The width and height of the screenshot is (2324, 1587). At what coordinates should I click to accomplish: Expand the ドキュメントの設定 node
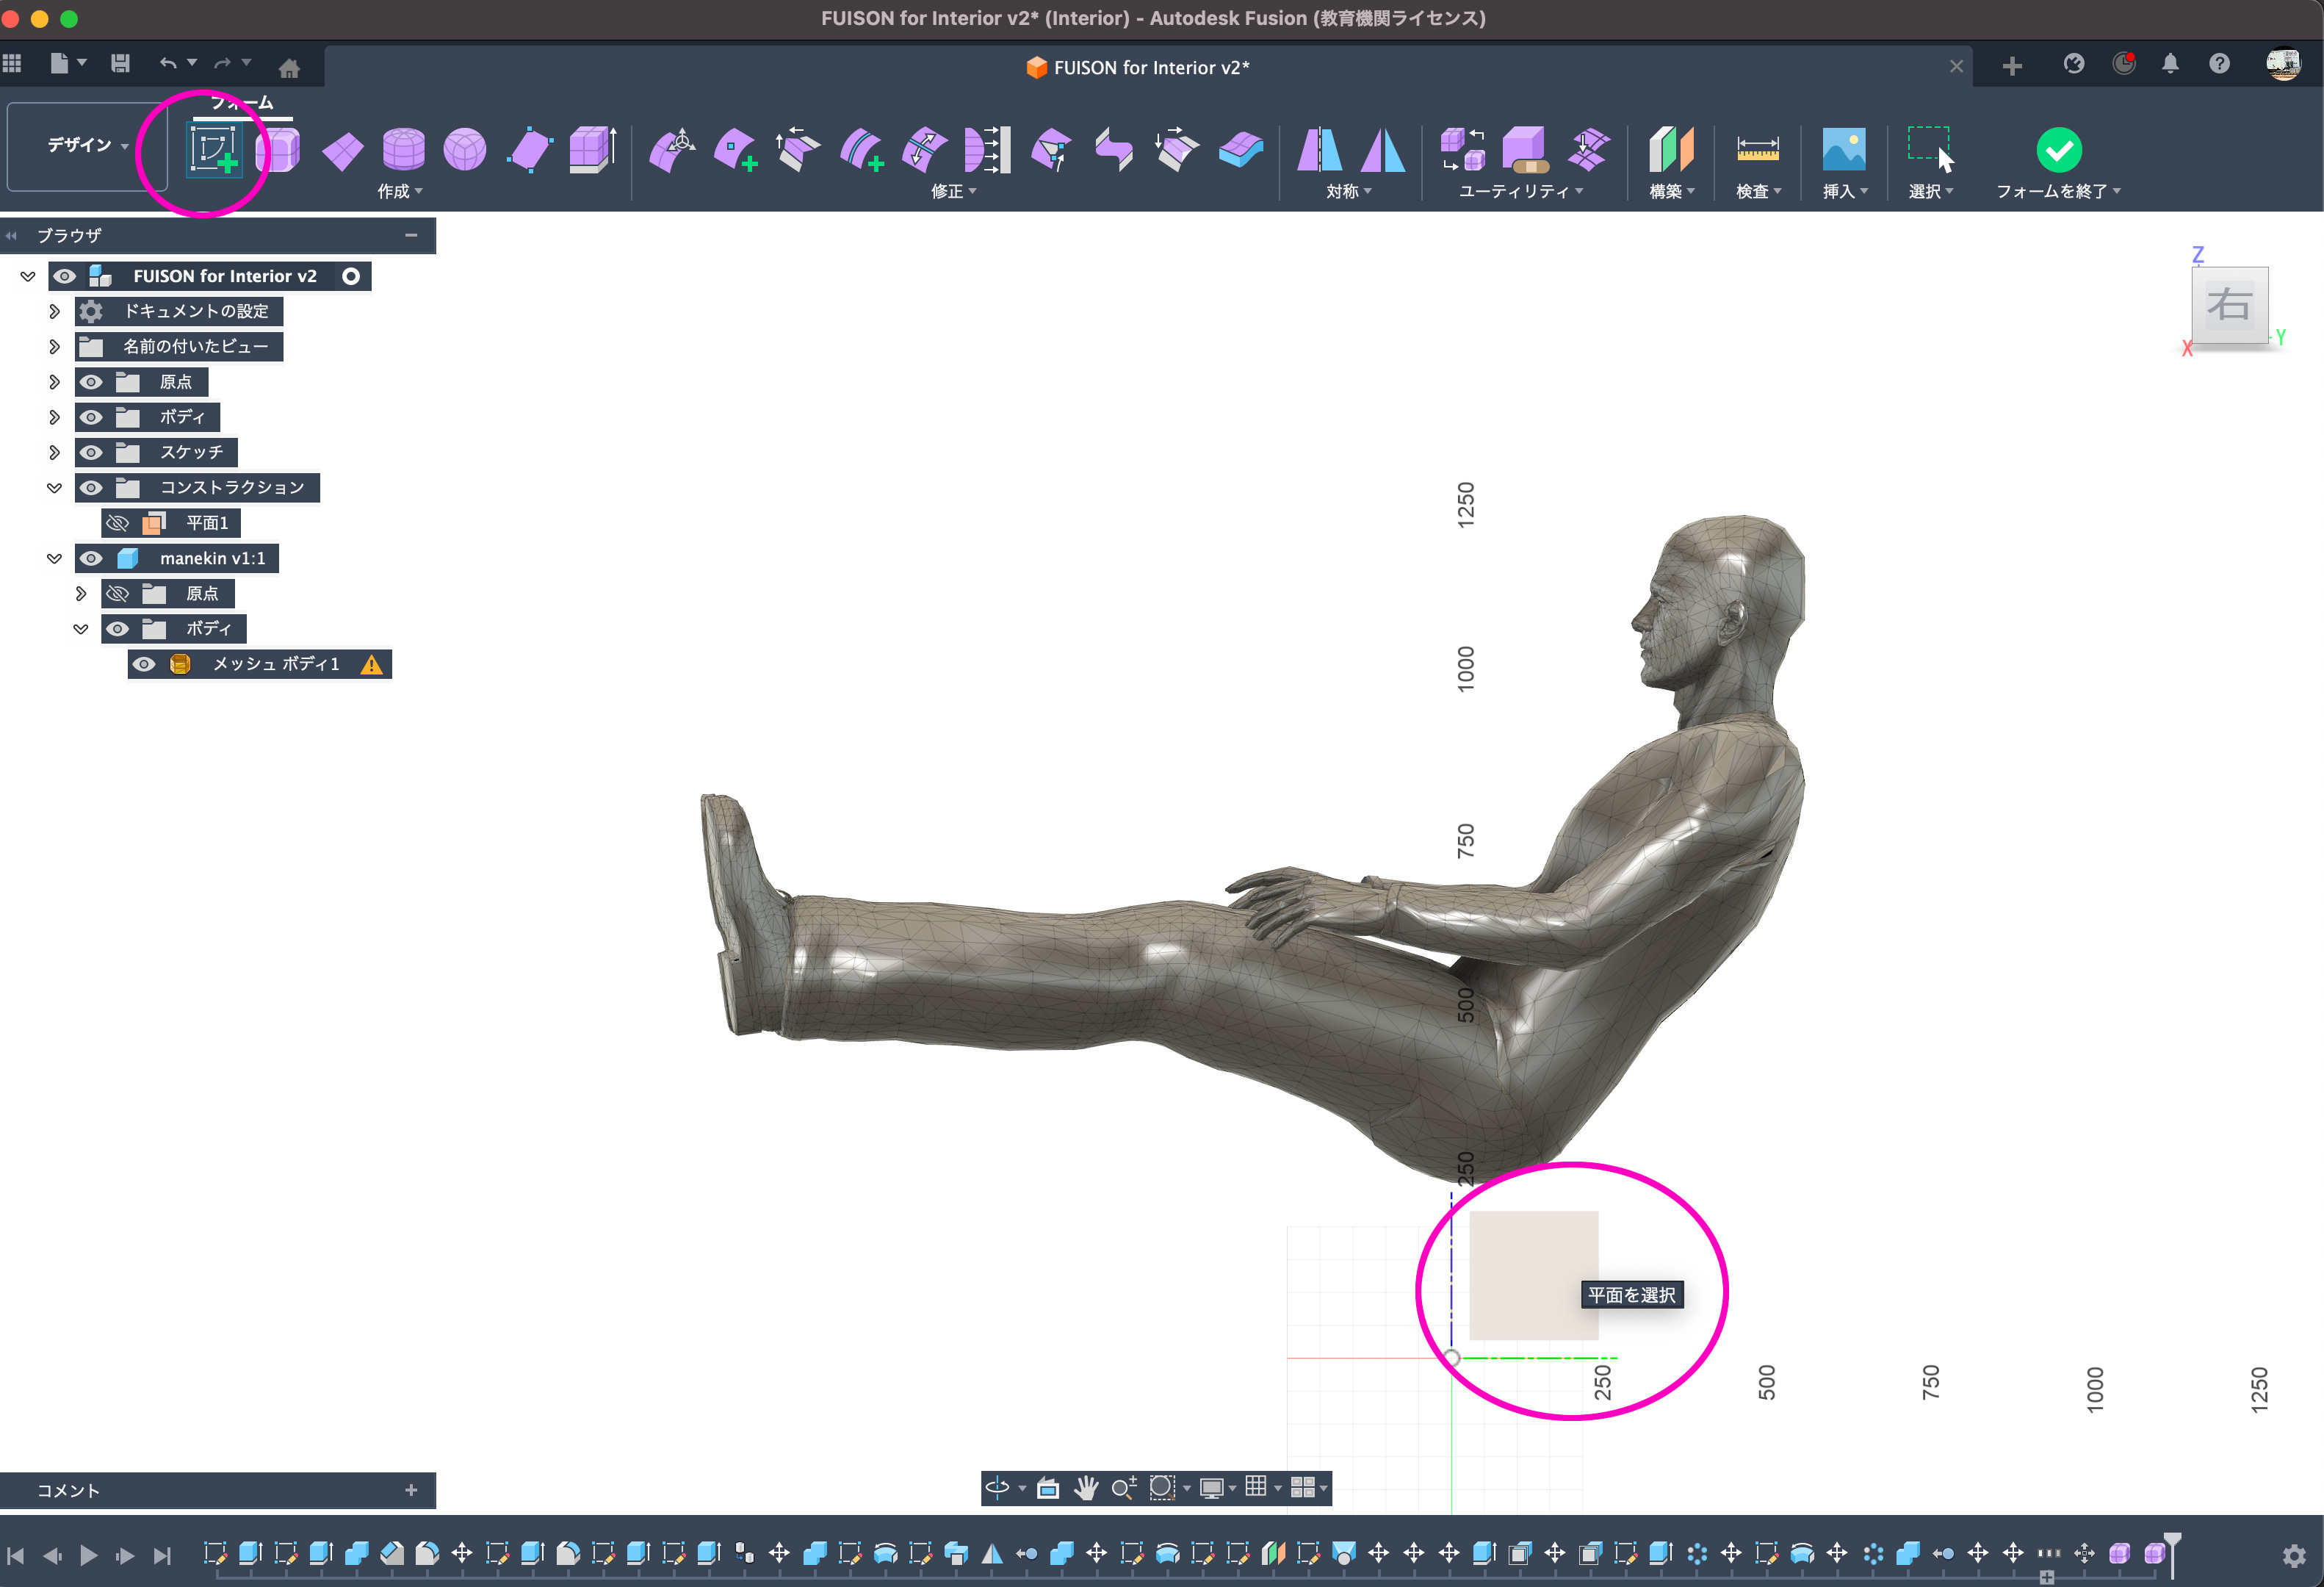click(x=54, y=311)
